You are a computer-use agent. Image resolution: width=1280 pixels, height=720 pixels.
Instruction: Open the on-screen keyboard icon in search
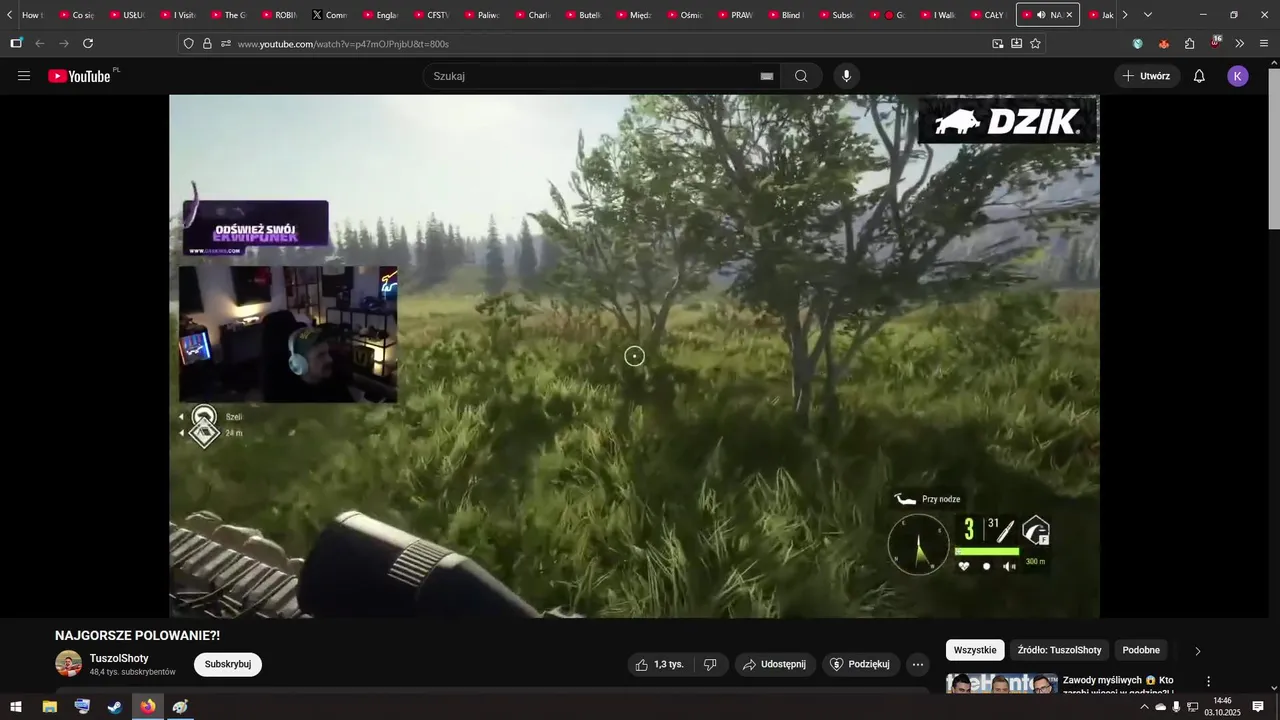click(767, 76)
